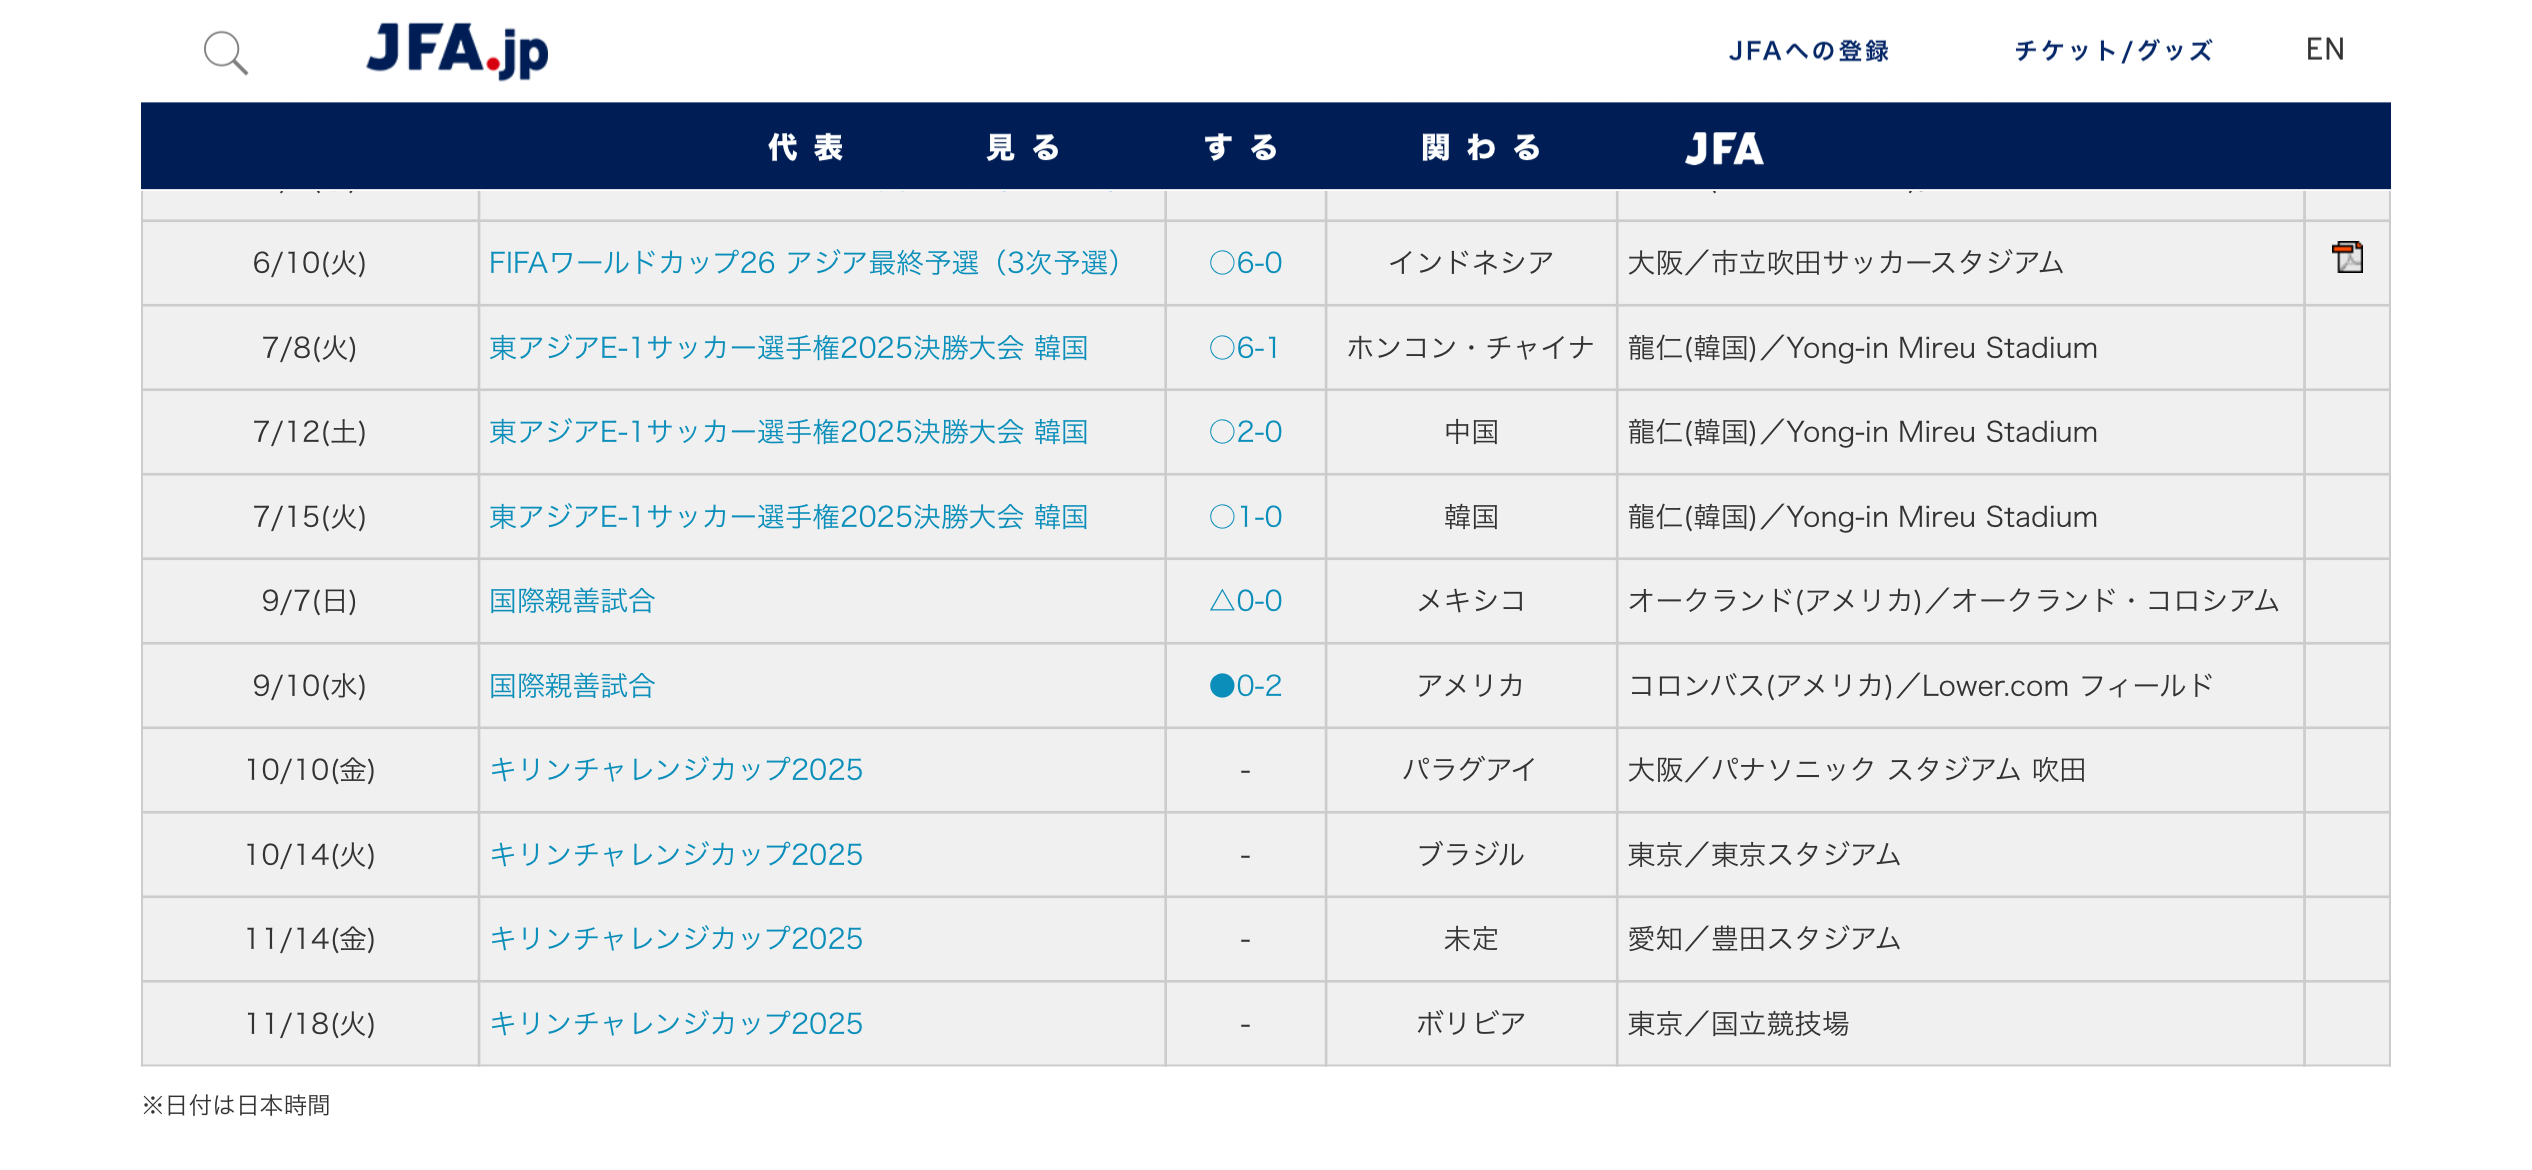Go to チケット/グッズ page

click(2113, 51)
